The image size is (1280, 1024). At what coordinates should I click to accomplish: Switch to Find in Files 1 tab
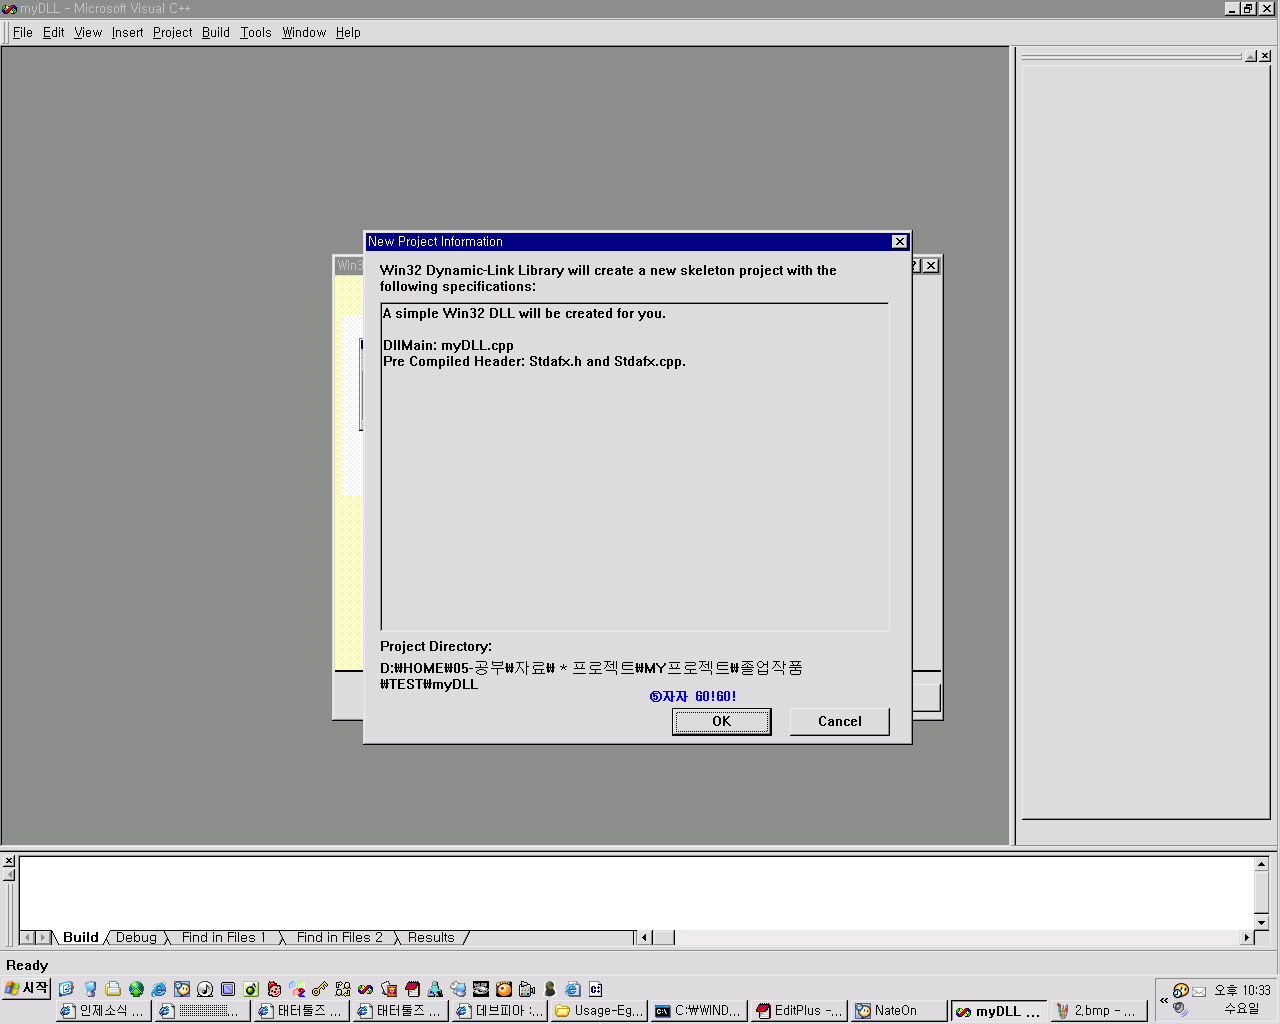(223, 937)
